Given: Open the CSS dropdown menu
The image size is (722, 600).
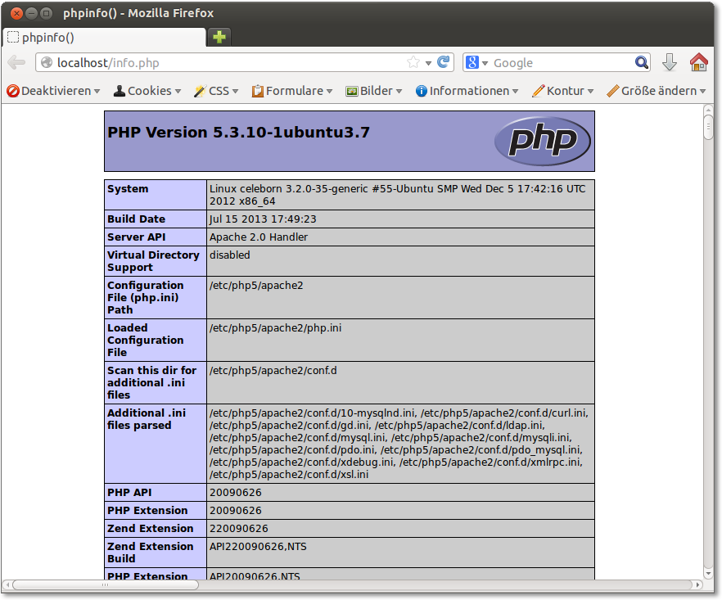Looking at the screenshot, I should pyautogui.click(x=216, y=91).
